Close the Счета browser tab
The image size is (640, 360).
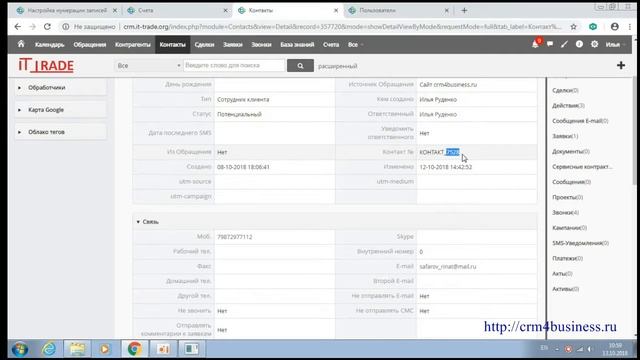[x=225, y=10]
